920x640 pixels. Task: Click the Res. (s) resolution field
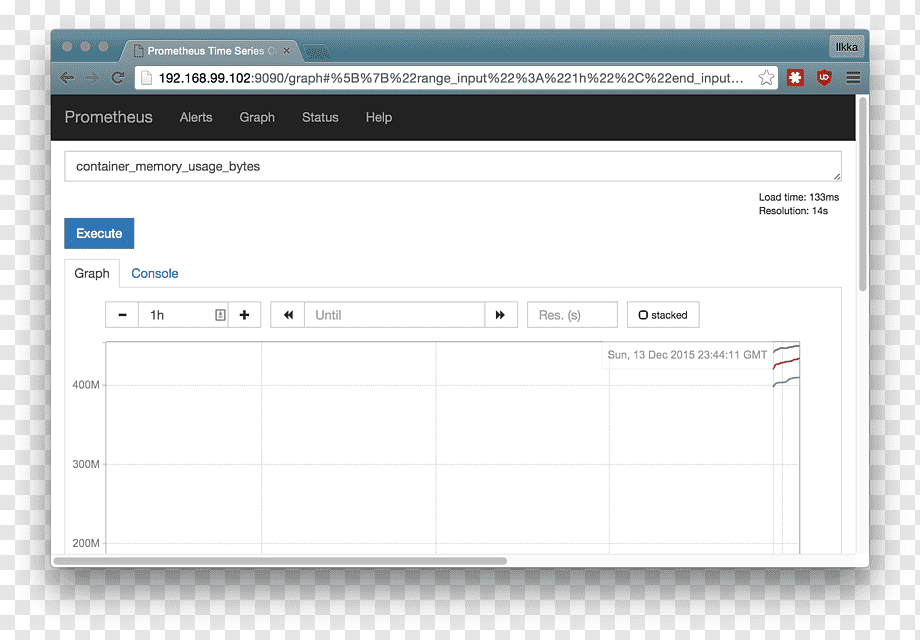572,315
